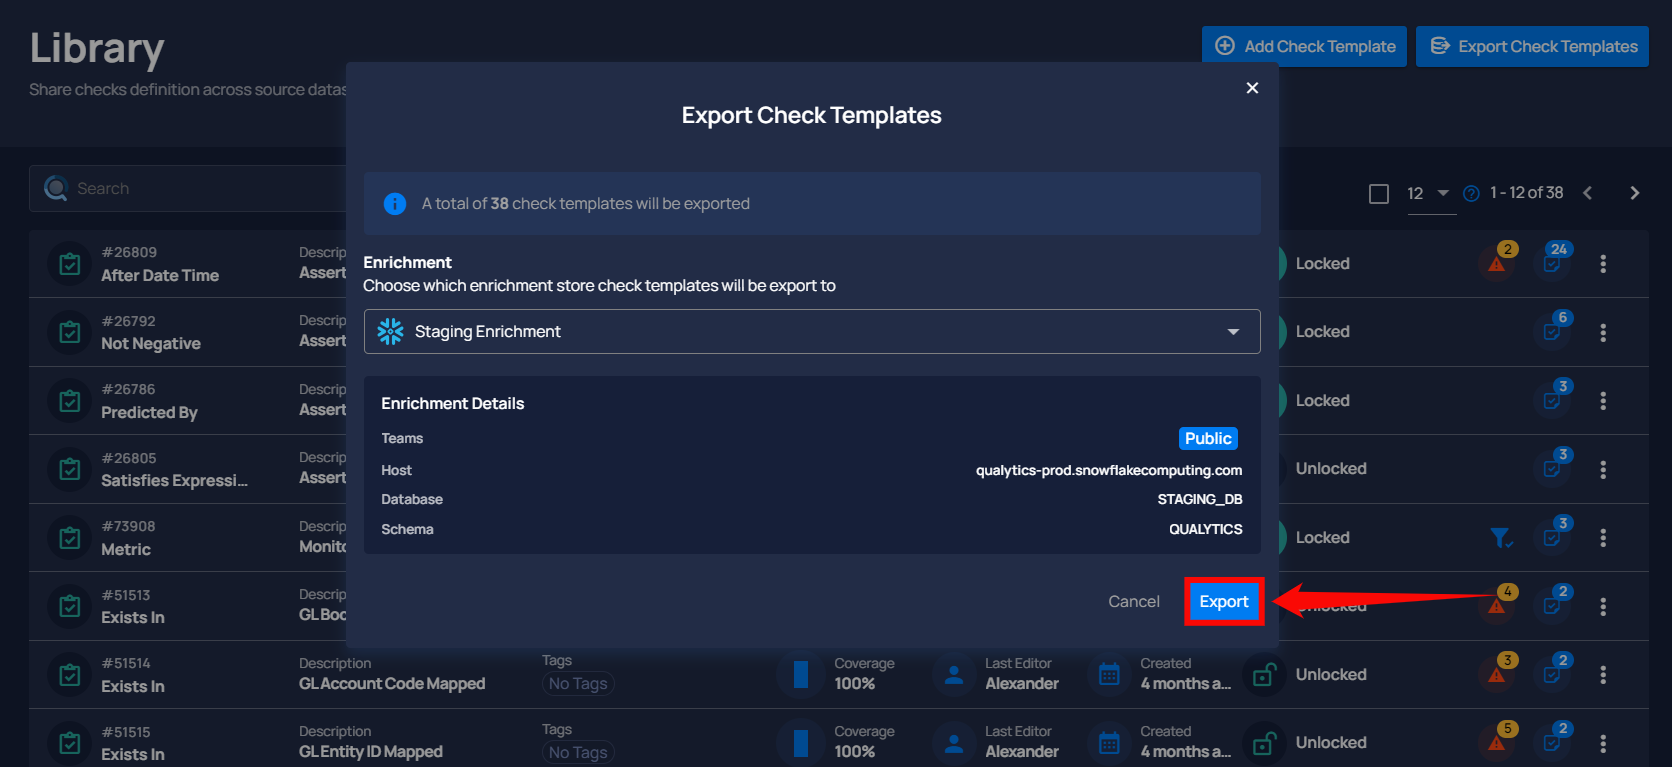
Task: Open kebab menu for Exists In #51513 row
Action: pyautogui.click(x=1603, y=606)
